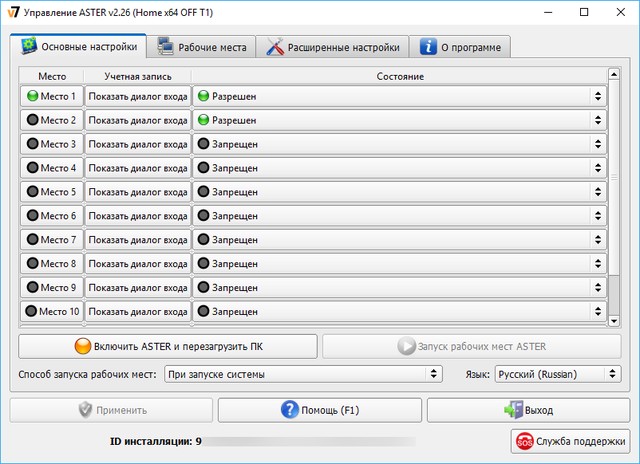Click the Место 7 button
Viewport: 640px width, 464px height.
point(52,240)
